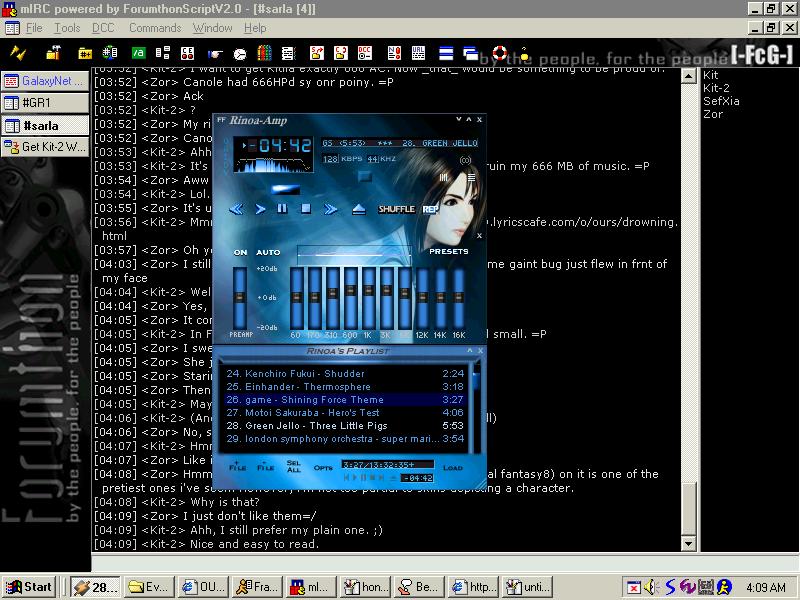Click add file button in playlist
The width and height of the screenshot is (800, 600).
(x=237, y=466)
